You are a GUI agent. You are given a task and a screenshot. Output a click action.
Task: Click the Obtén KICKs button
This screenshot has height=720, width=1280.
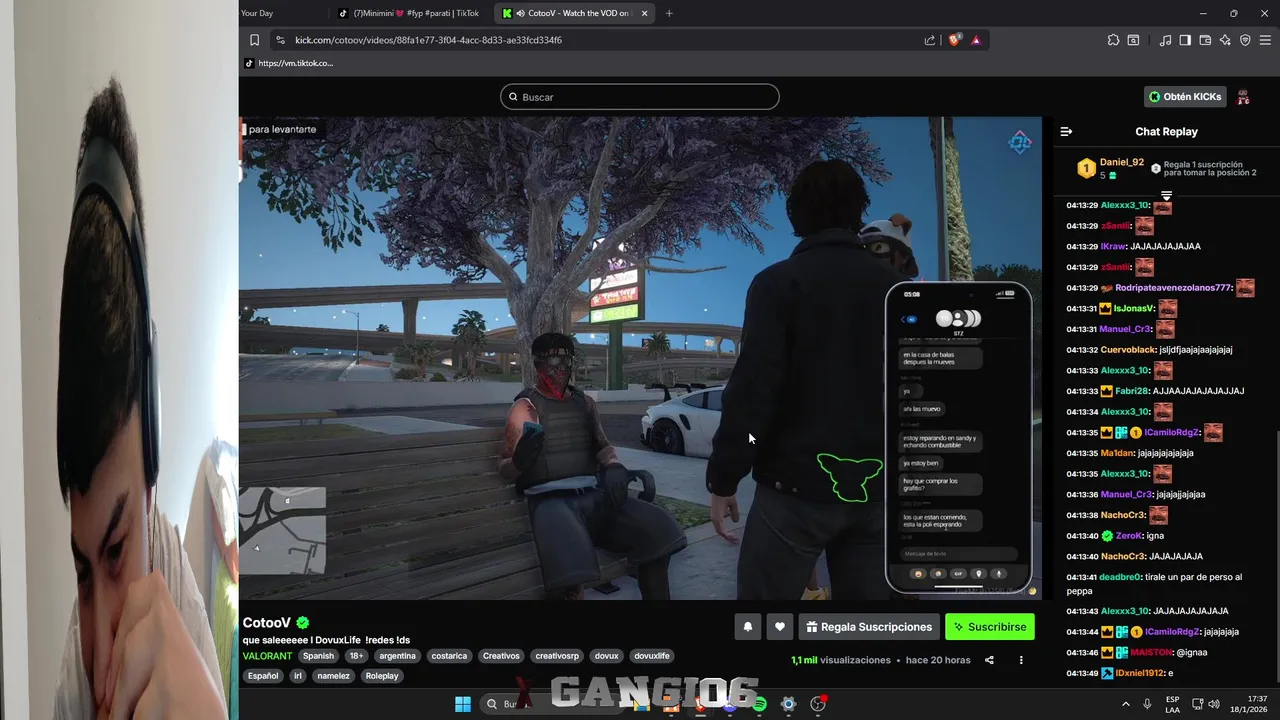pyautogui.click(x=1185, y=97)
